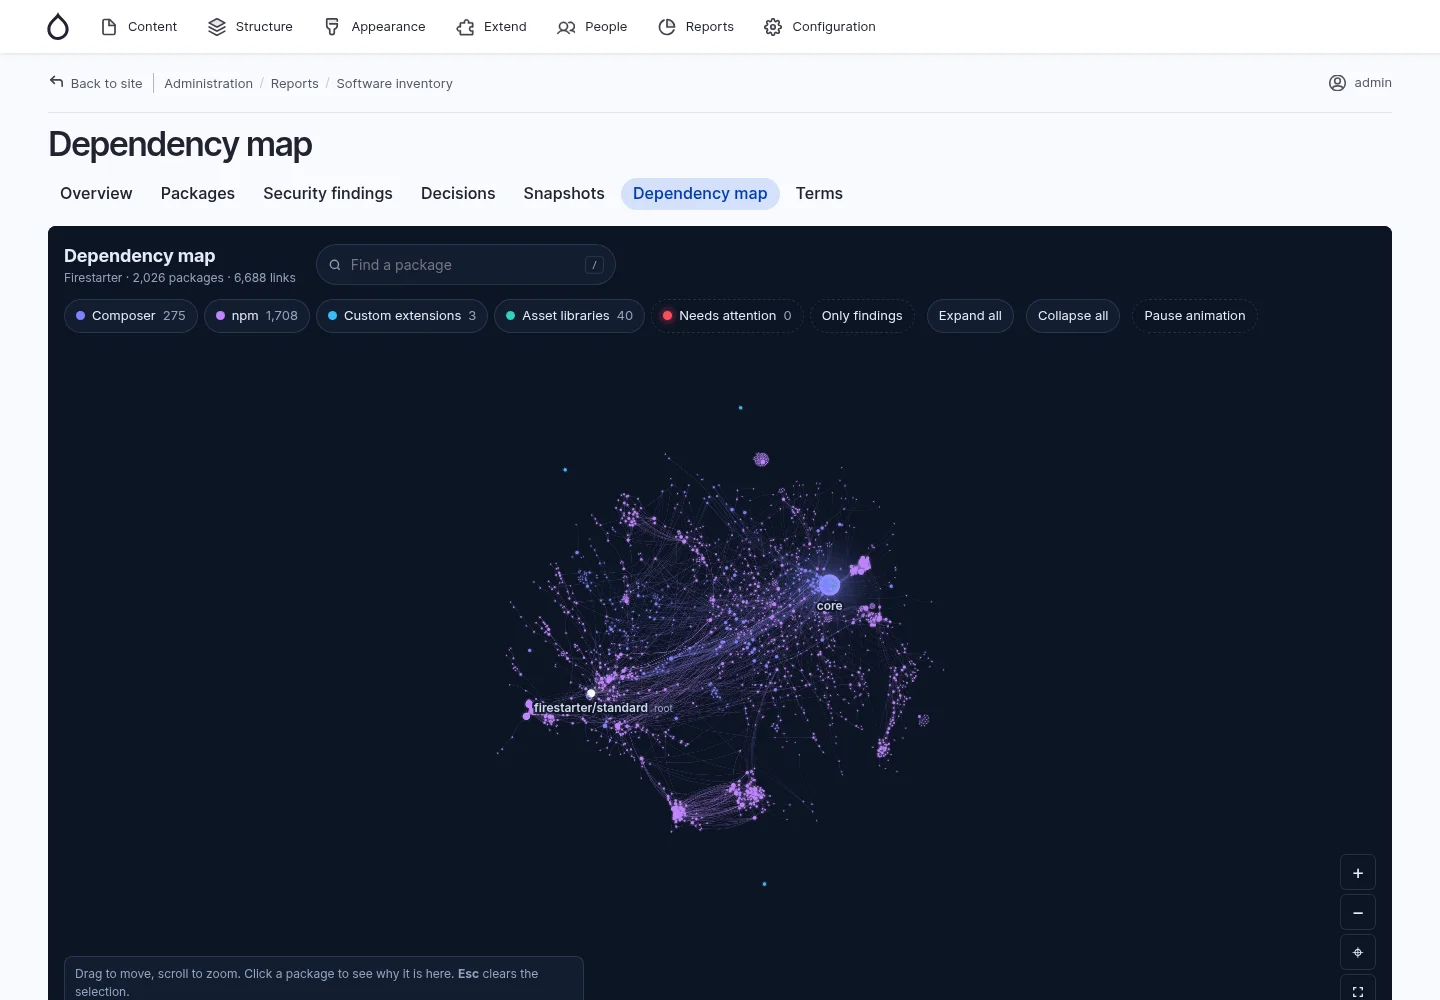Image resolution: width=1440 pixels, height=1000 pixels.
Task: Click the Drupal drop logo
Action: click(x=58, y=27)
